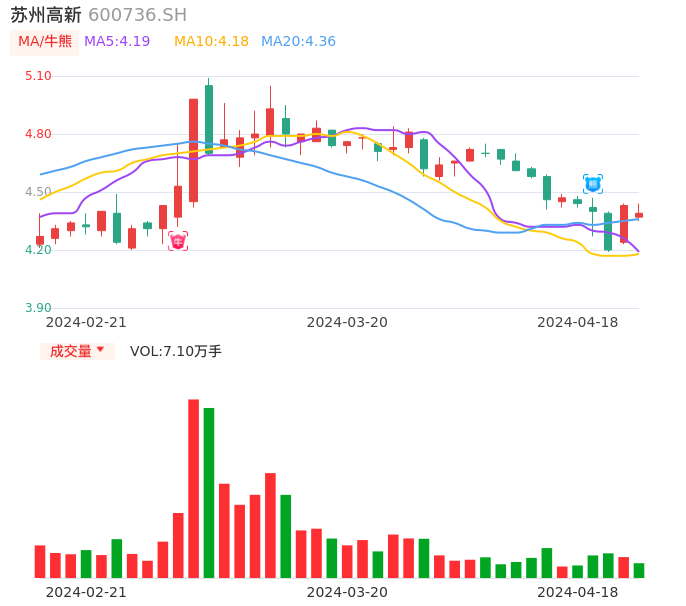Click the last green volume bar on the right
686x606 pixels.
coord(639,570)
